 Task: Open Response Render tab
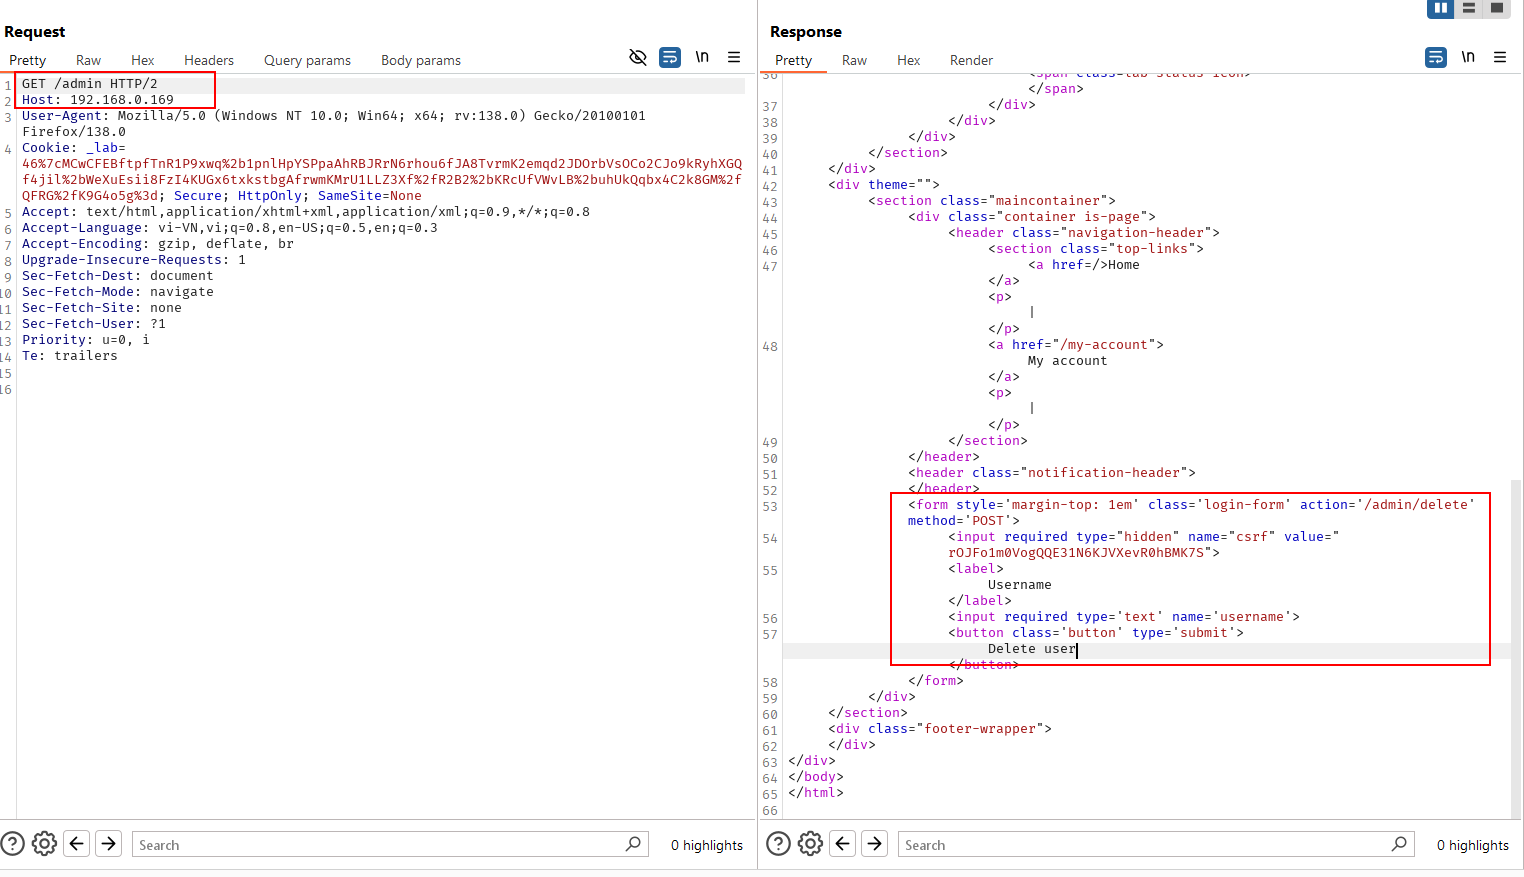click(x=971, y=60)
